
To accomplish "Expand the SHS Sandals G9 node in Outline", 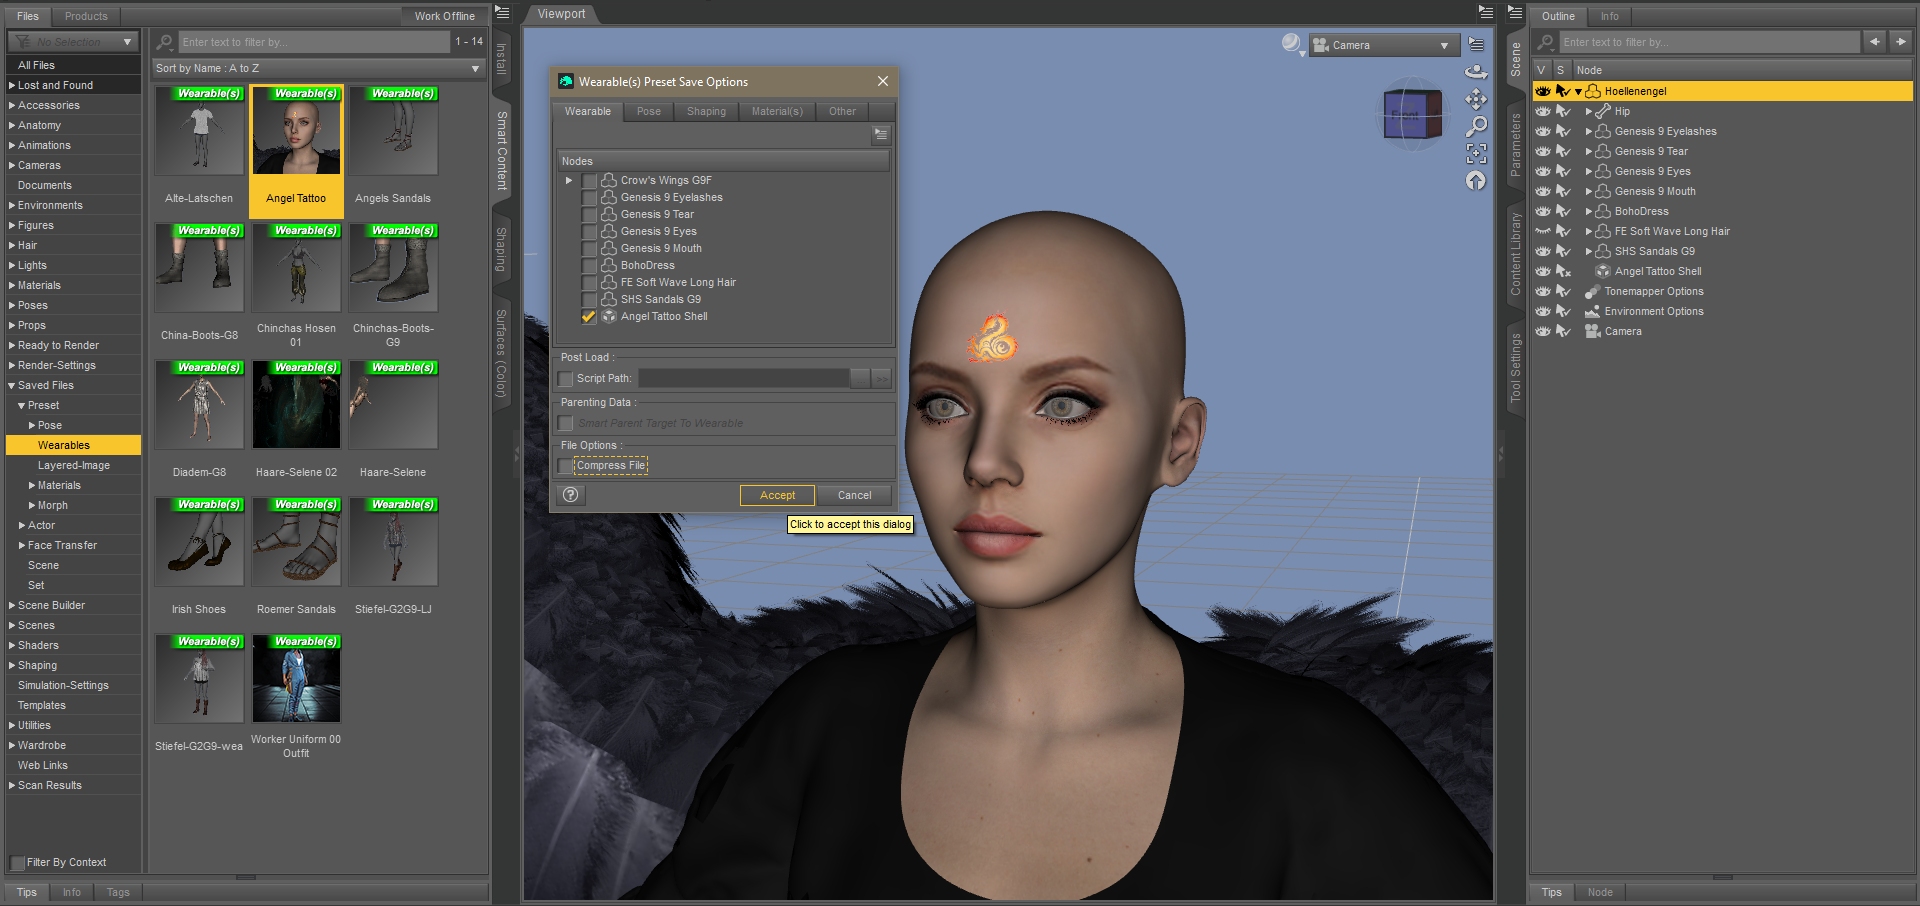I will pos(1588,251).
